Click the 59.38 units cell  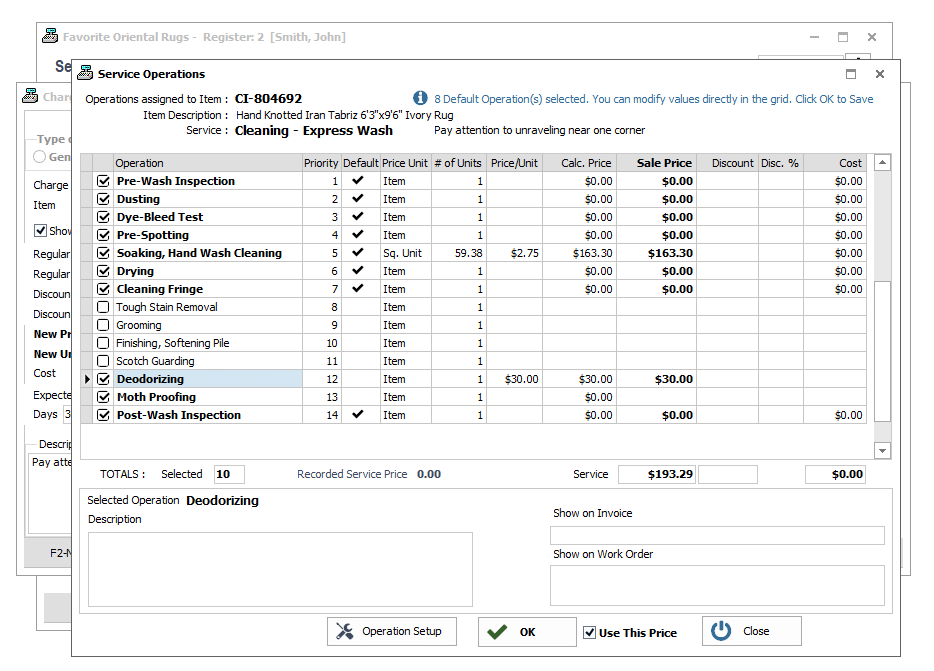click(x=458, y=253)
